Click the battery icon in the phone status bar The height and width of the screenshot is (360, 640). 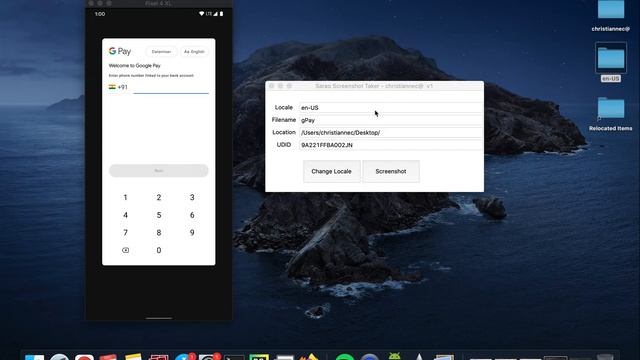(222, 14)
